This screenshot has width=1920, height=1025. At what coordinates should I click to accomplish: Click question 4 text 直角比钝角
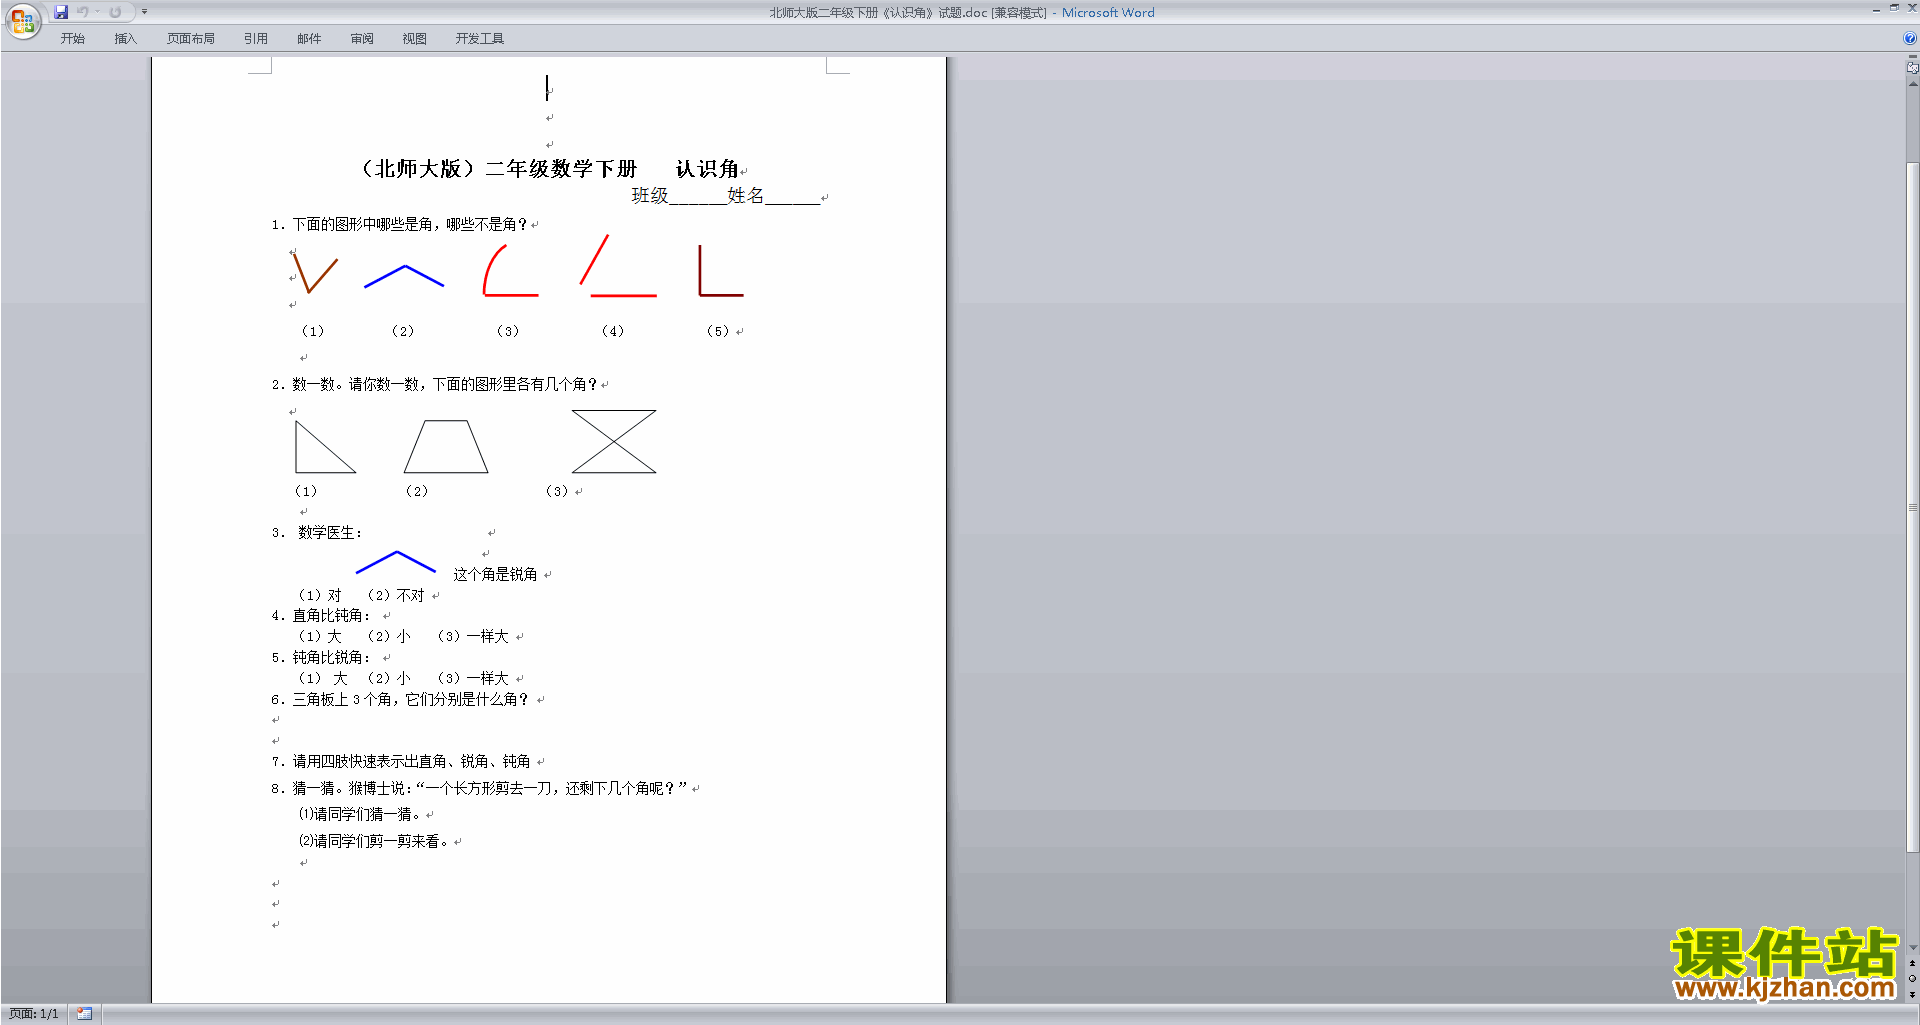(x=331, y=616)
